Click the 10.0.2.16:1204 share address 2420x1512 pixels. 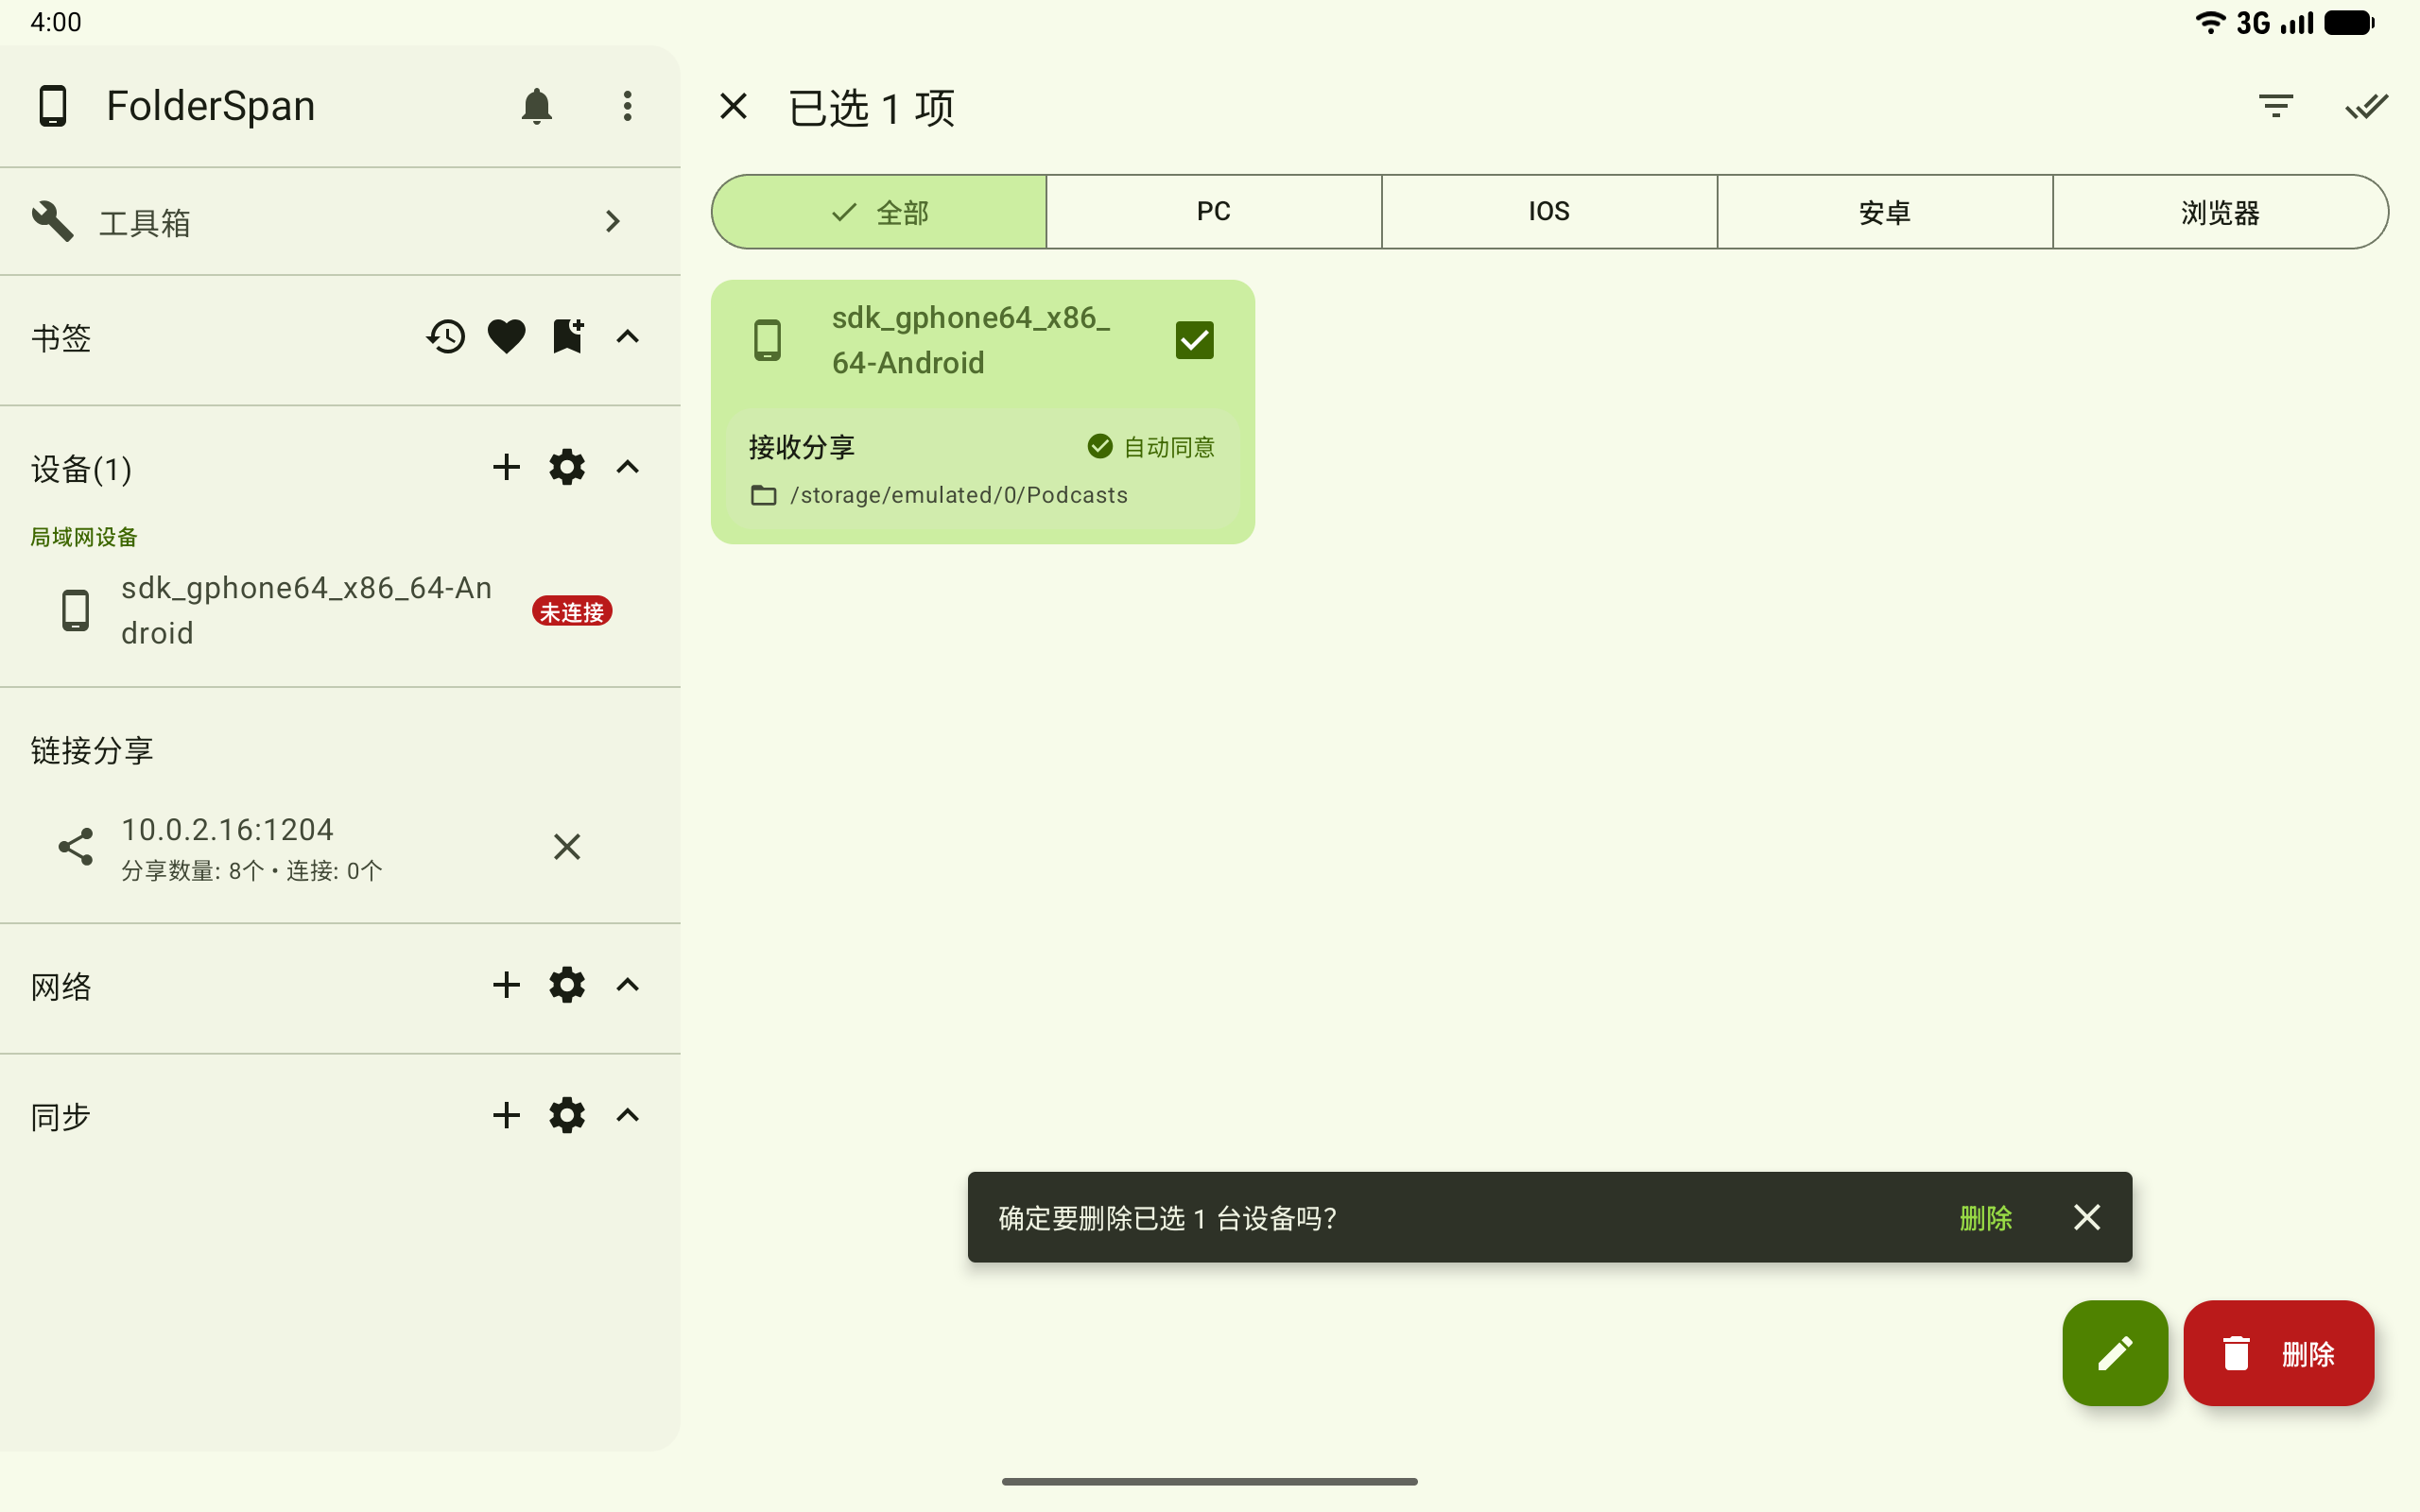pos(227,829)
